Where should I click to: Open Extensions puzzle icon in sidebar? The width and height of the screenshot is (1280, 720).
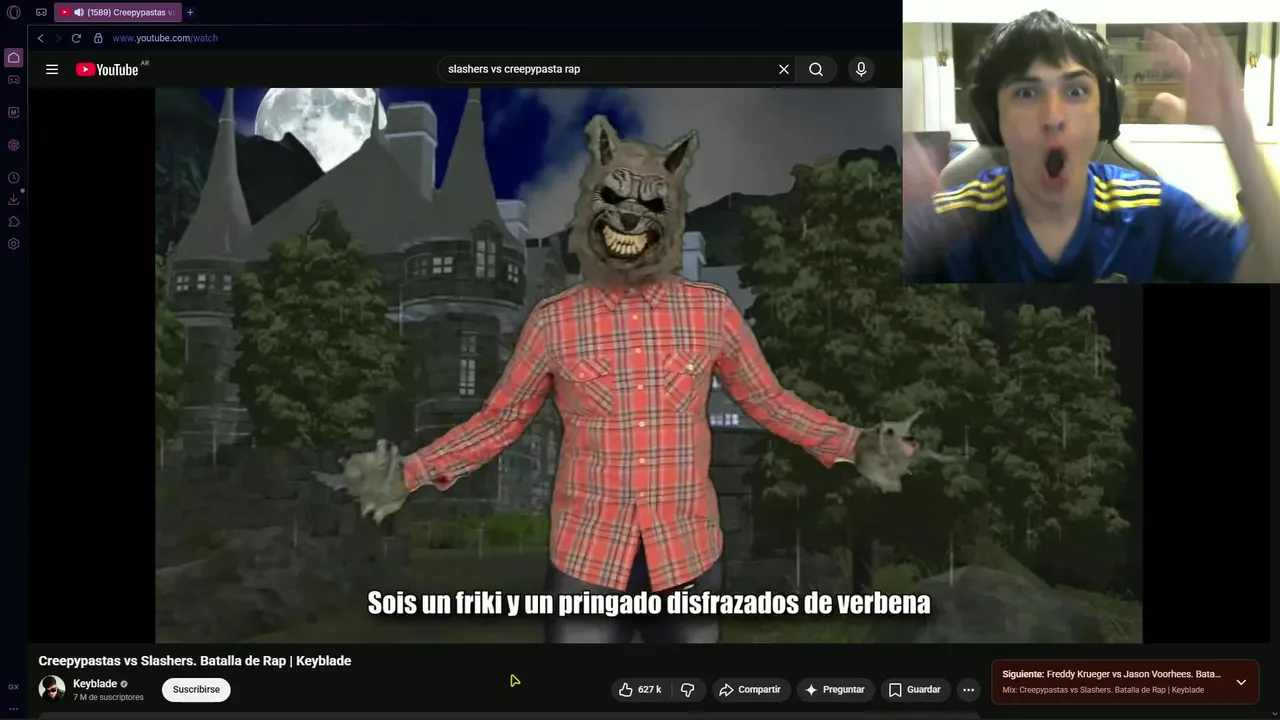click(14, 222)
